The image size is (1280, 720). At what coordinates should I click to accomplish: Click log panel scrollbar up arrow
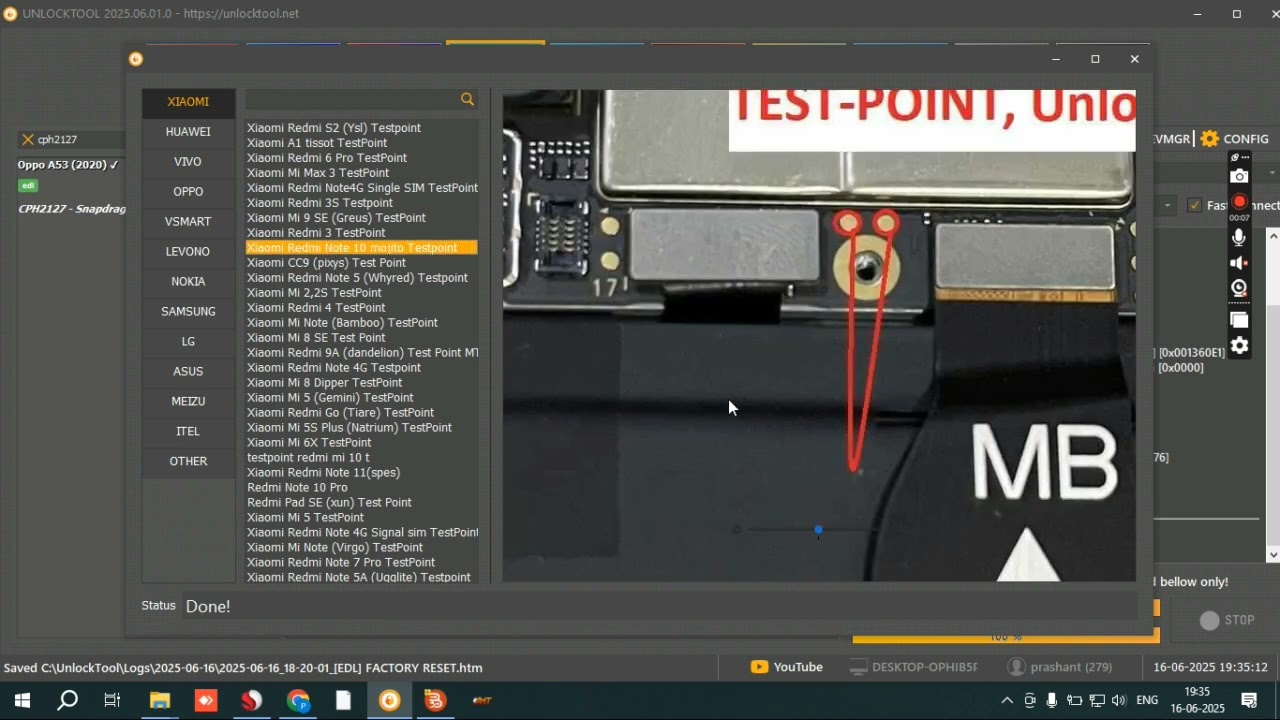pyautogui.click(x=1273, y=236)
